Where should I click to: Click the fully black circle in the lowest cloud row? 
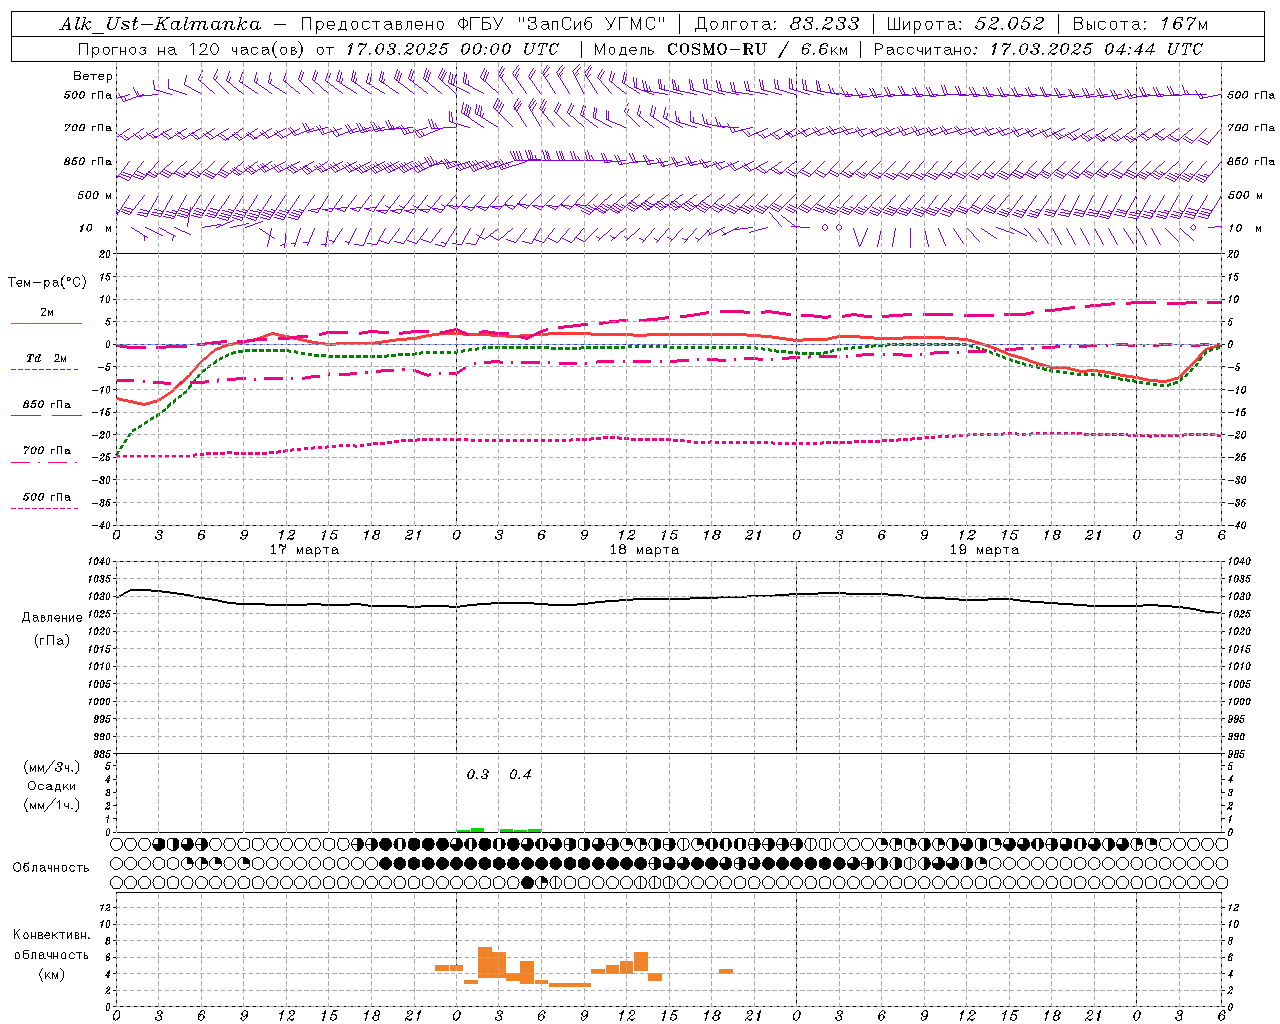pos(527,883)
